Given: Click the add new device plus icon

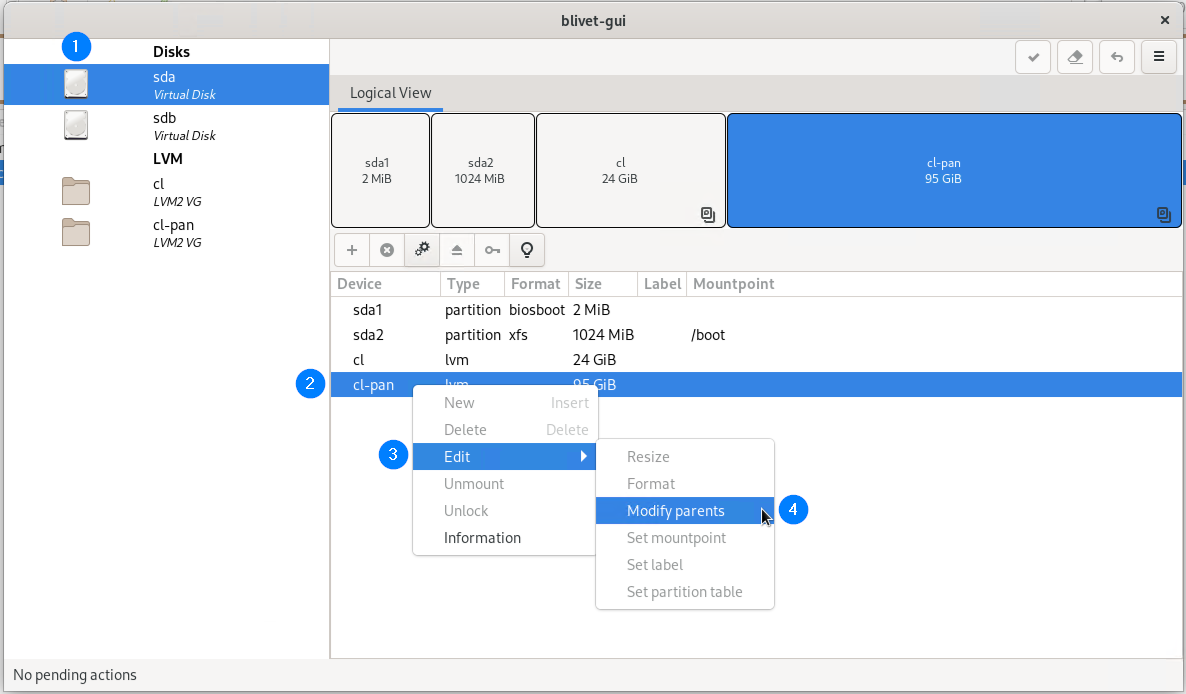Looking at the screenshot, I should point(352,250).
